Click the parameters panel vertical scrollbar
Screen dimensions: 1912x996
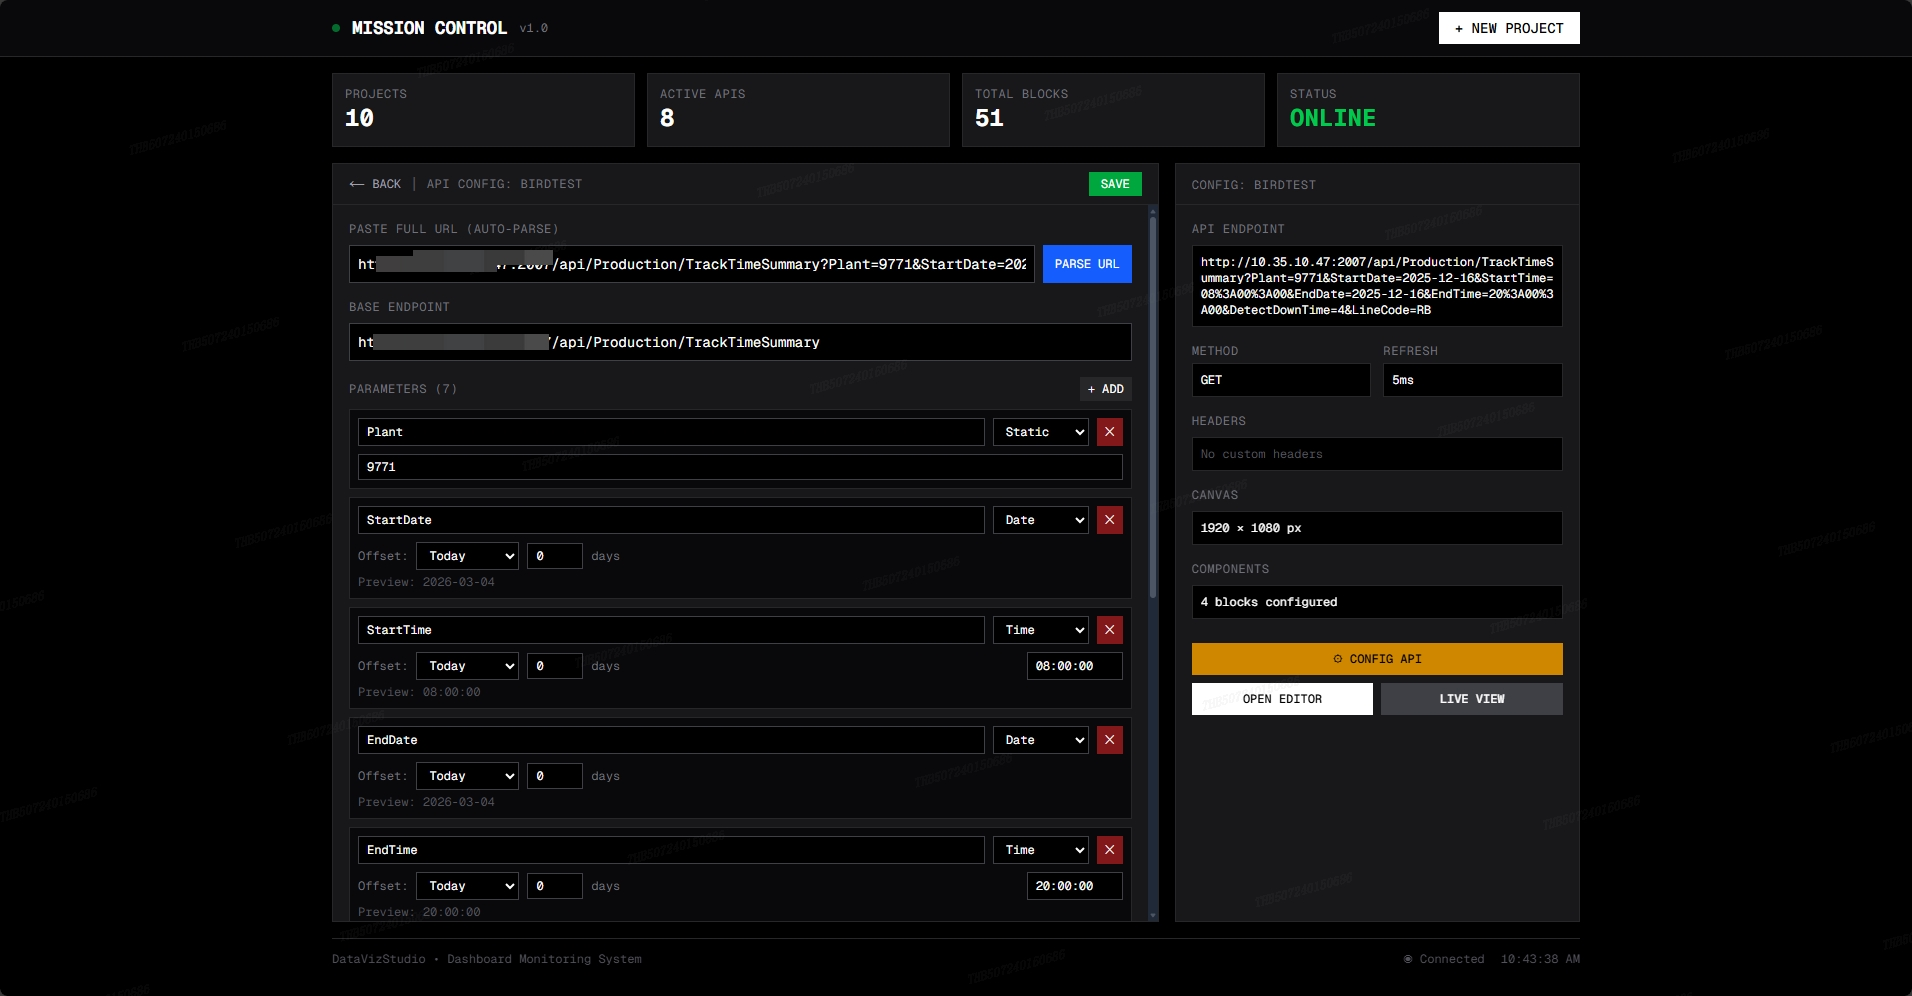click(x=1152, y=408)
